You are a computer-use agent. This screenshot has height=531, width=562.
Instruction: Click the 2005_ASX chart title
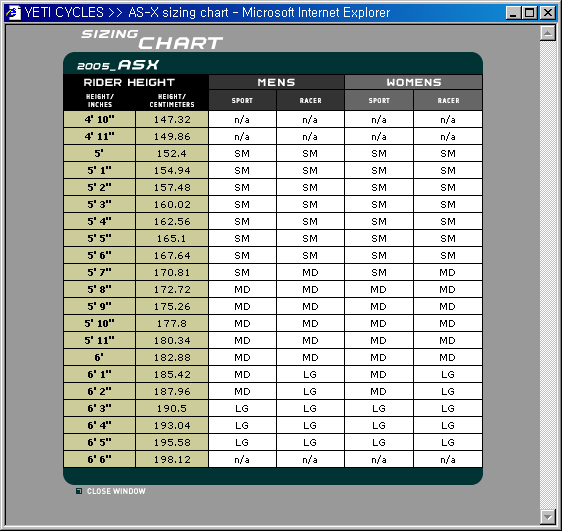118,65
